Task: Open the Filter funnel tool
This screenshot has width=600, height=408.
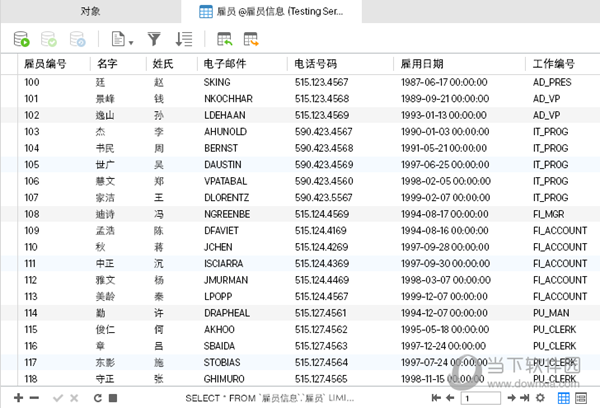Action: point(154,39)
